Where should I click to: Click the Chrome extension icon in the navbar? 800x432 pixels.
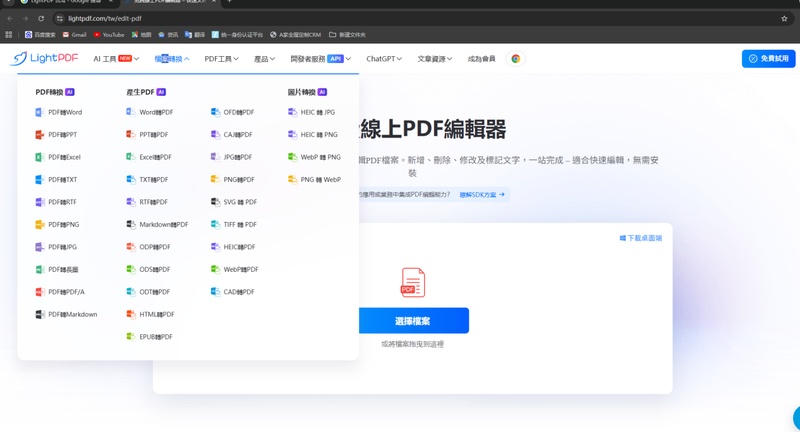coord(516,59)
